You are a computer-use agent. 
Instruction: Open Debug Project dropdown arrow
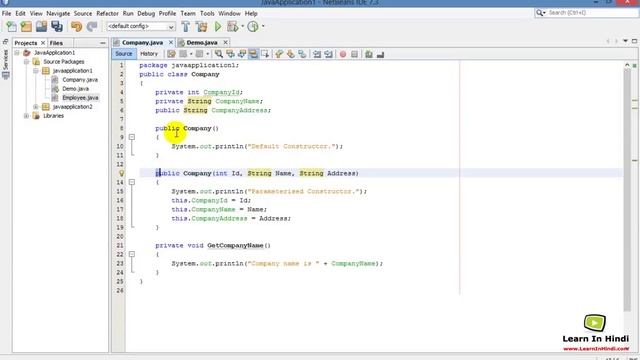(x=242, y=27)
